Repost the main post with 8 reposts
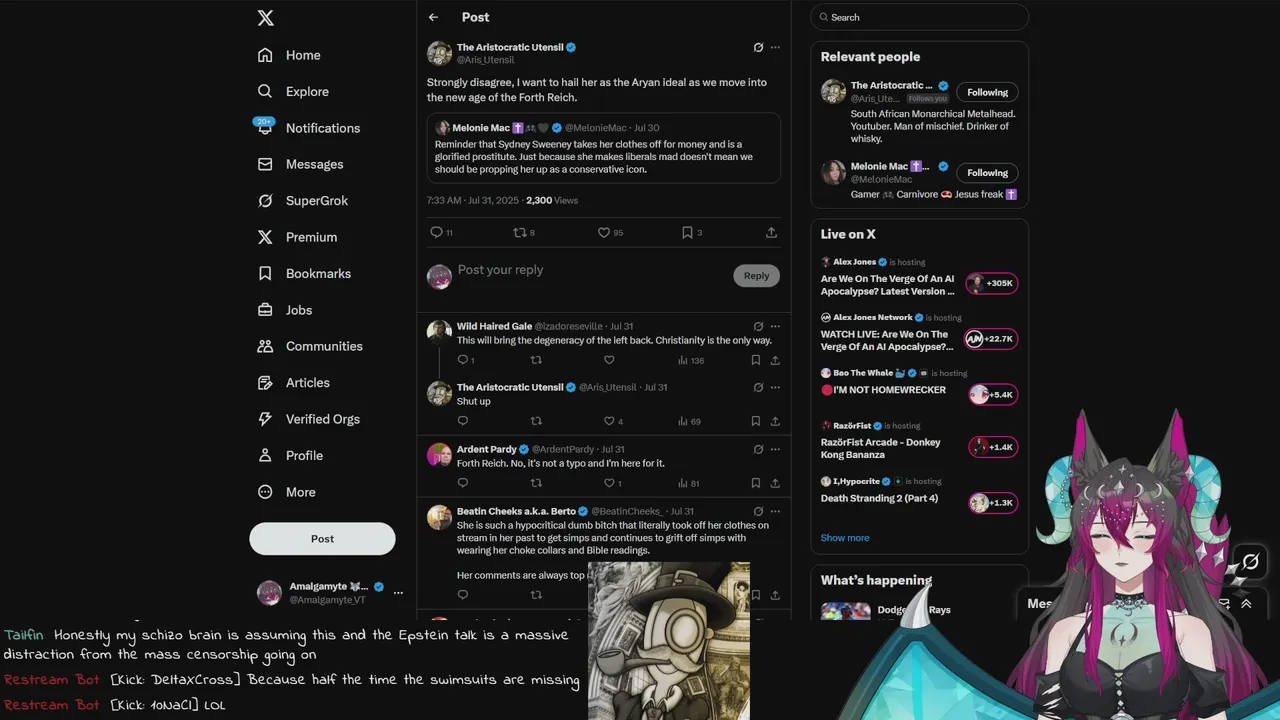The height and width of the screenshot is (720, 1280). click(519, 232)
